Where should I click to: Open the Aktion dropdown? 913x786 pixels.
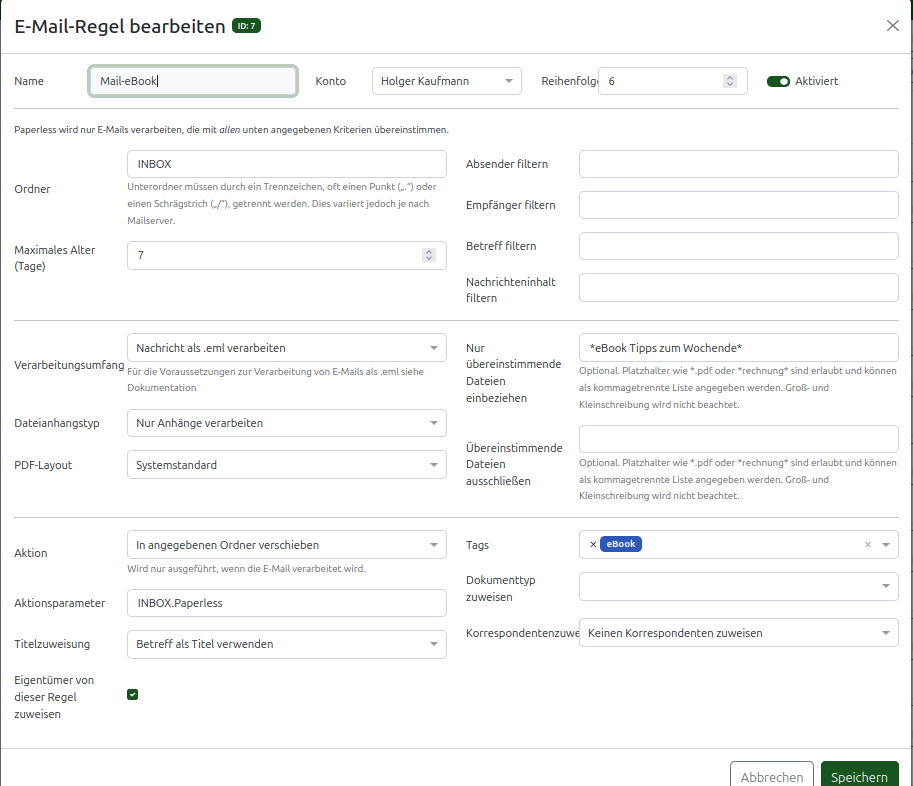pyautogui.click(x=286, y=545)
